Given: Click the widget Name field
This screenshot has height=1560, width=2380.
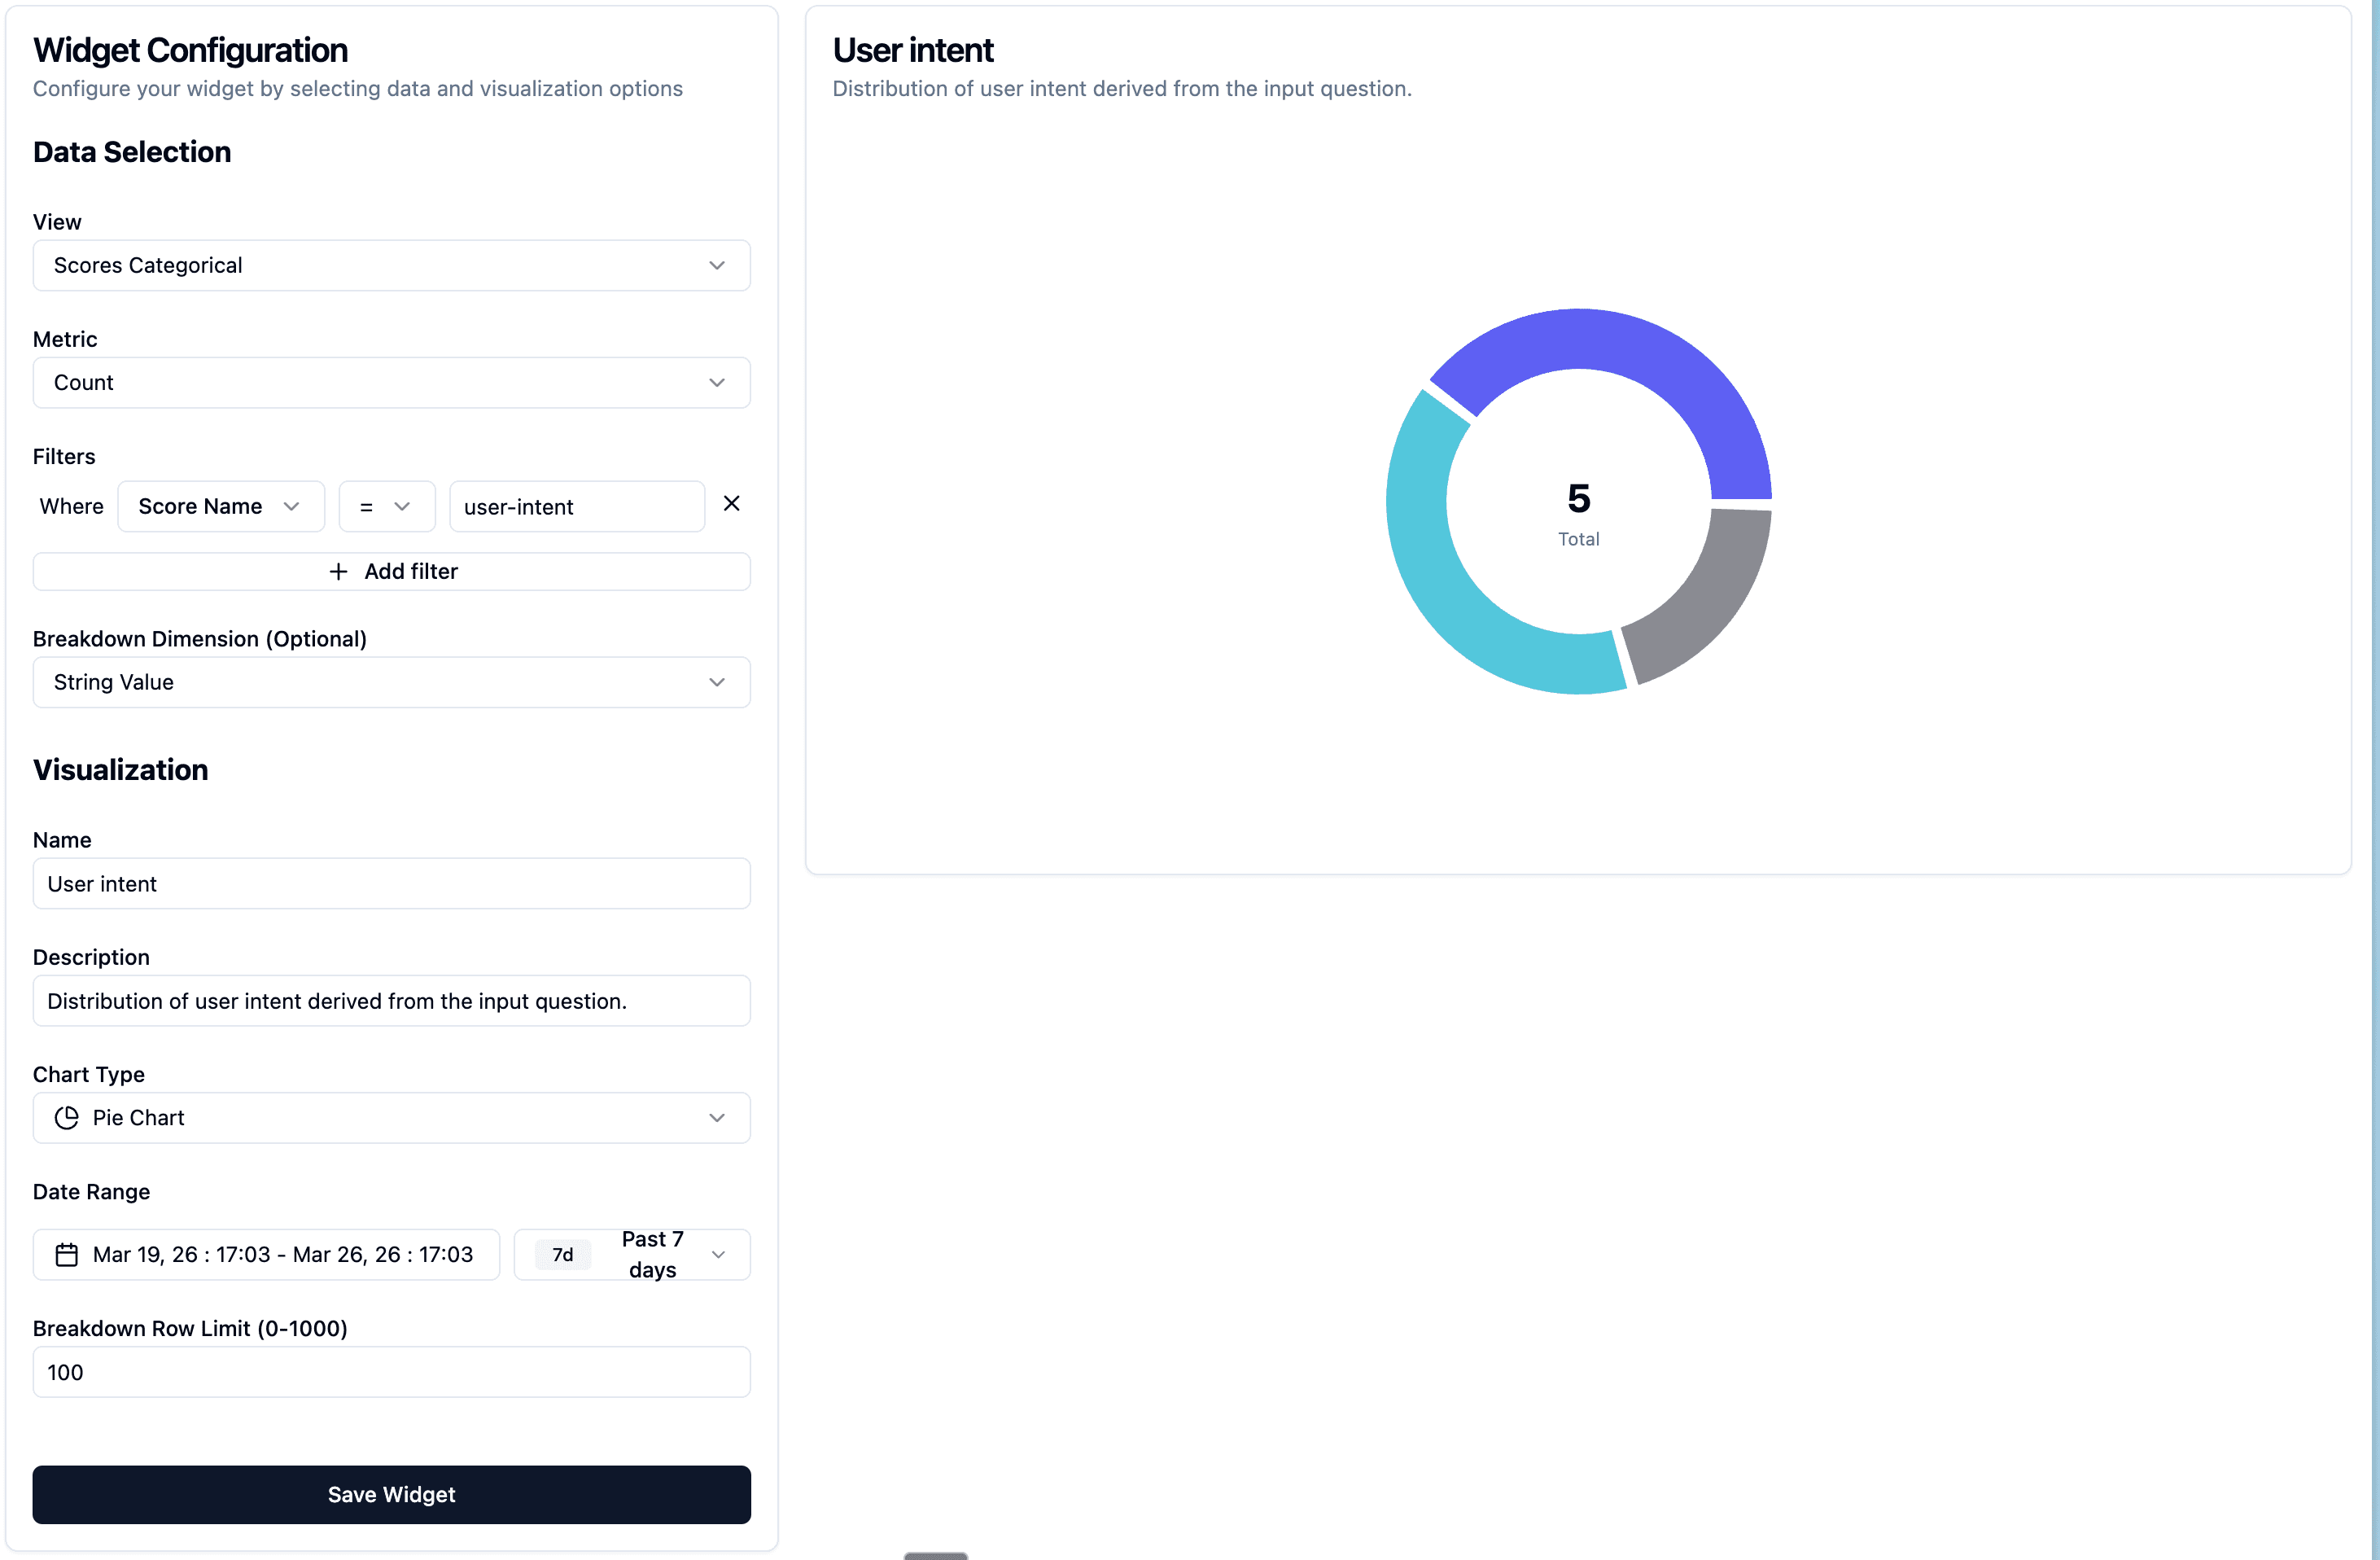Looking at the screenshot, I should 391,883.
